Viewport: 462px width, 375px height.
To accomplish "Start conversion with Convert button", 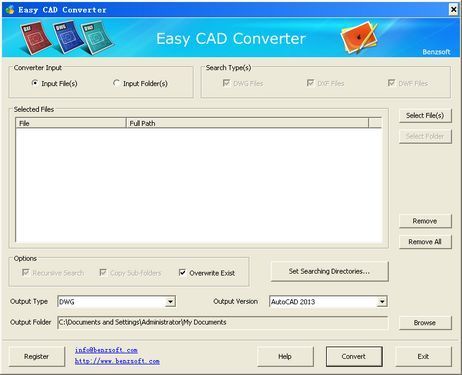I will (354, 356).
